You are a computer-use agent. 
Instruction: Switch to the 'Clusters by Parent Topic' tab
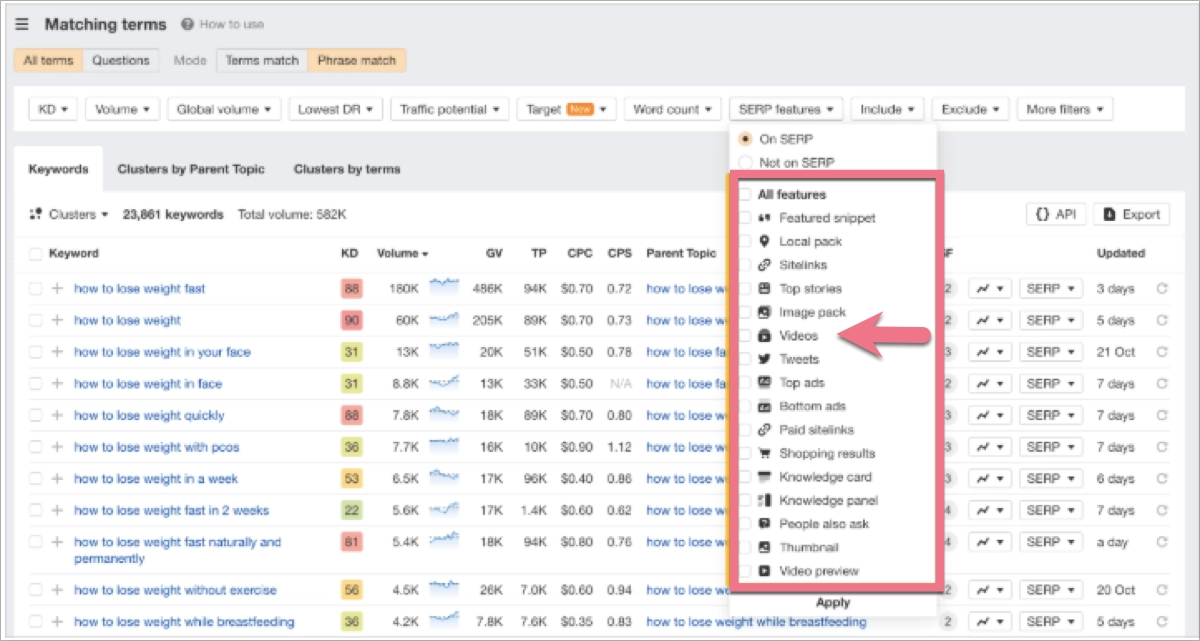click(x=191, y=169)
